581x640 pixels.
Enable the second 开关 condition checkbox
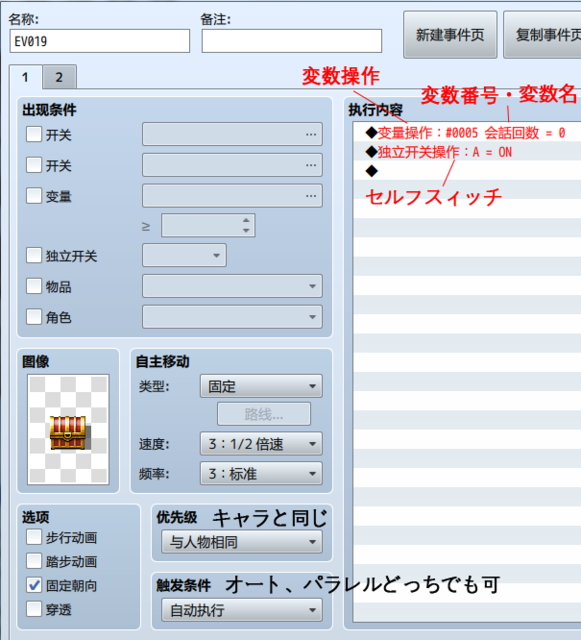[34, 165]
